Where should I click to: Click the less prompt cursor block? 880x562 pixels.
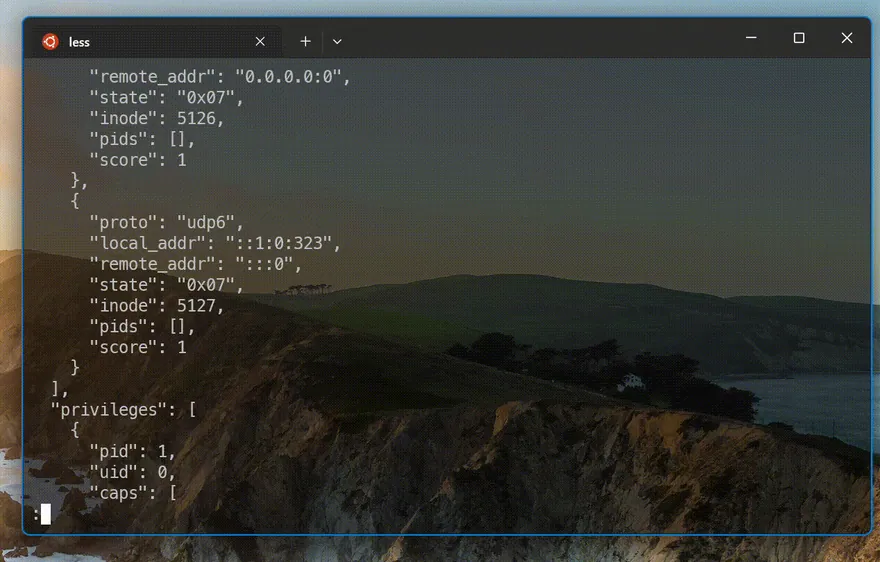[46, 514]
